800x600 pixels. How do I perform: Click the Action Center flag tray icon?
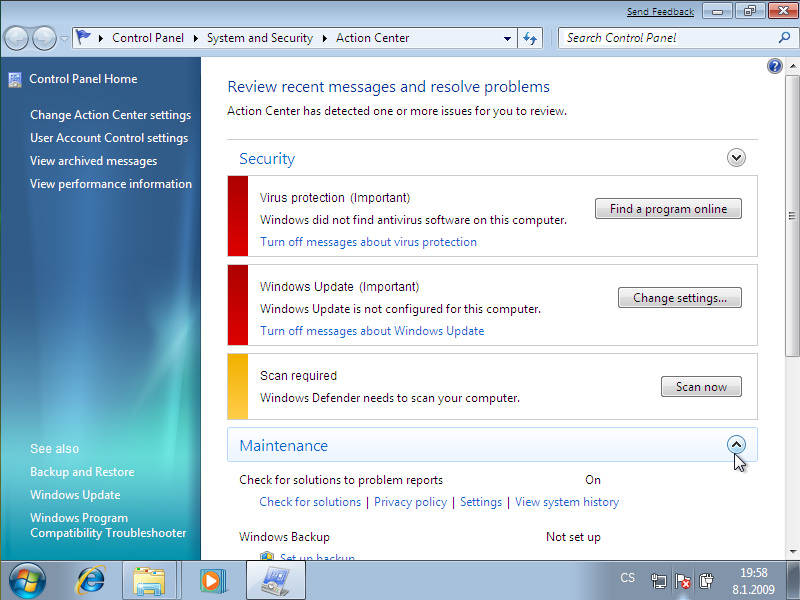click(x=683, y=581)
